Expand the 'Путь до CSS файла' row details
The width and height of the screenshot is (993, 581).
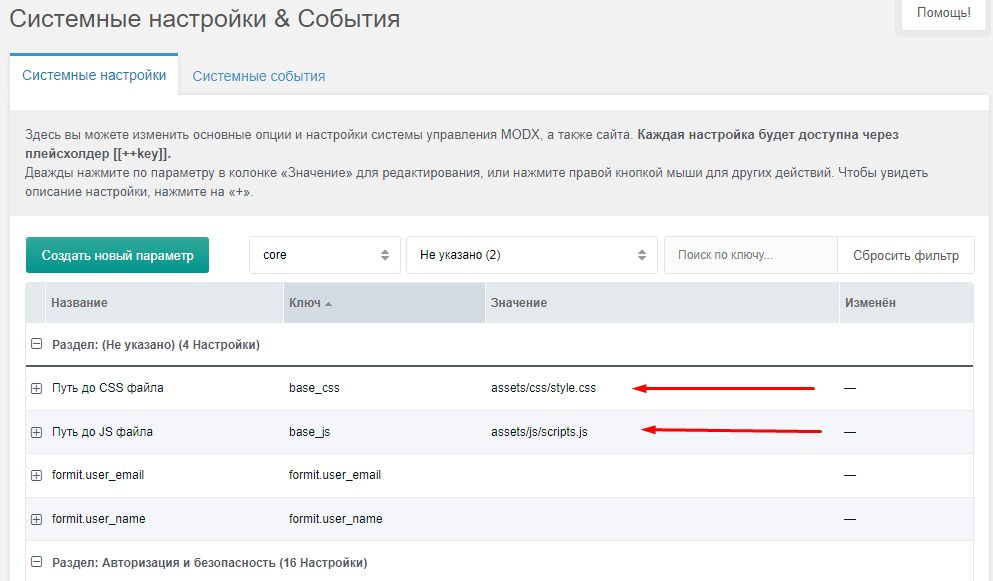click(x=36, y=388)
